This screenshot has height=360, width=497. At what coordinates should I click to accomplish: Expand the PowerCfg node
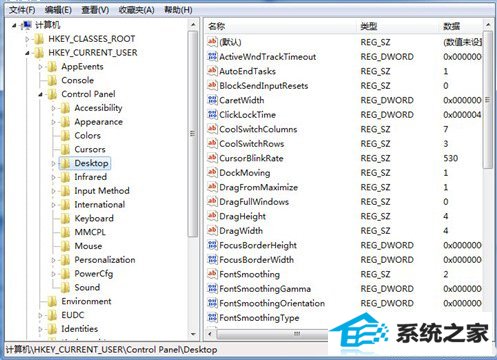tap(53, 274)
